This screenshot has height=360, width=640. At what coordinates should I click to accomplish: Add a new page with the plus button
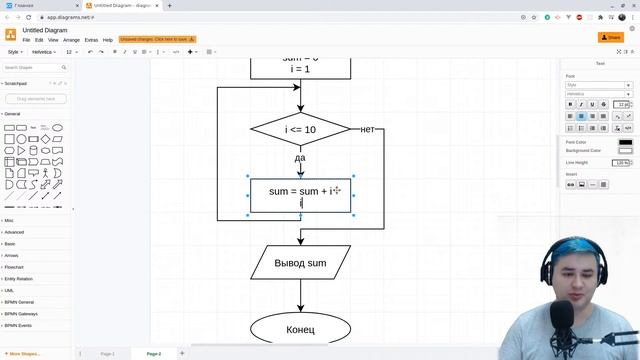click(x=182, y=353)
